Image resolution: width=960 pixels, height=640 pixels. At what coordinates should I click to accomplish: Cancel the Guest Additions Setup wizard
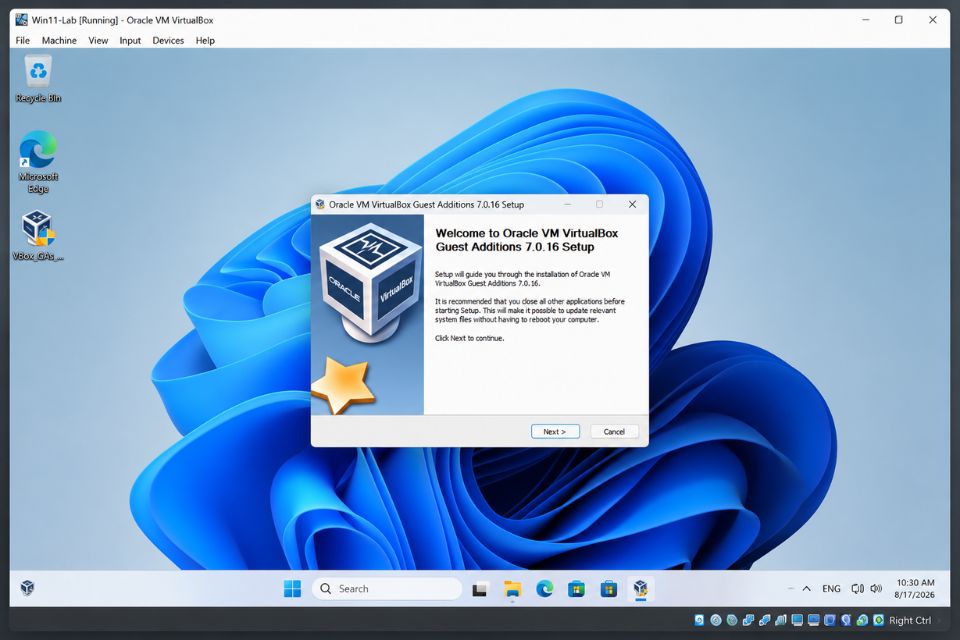(614, 431)
